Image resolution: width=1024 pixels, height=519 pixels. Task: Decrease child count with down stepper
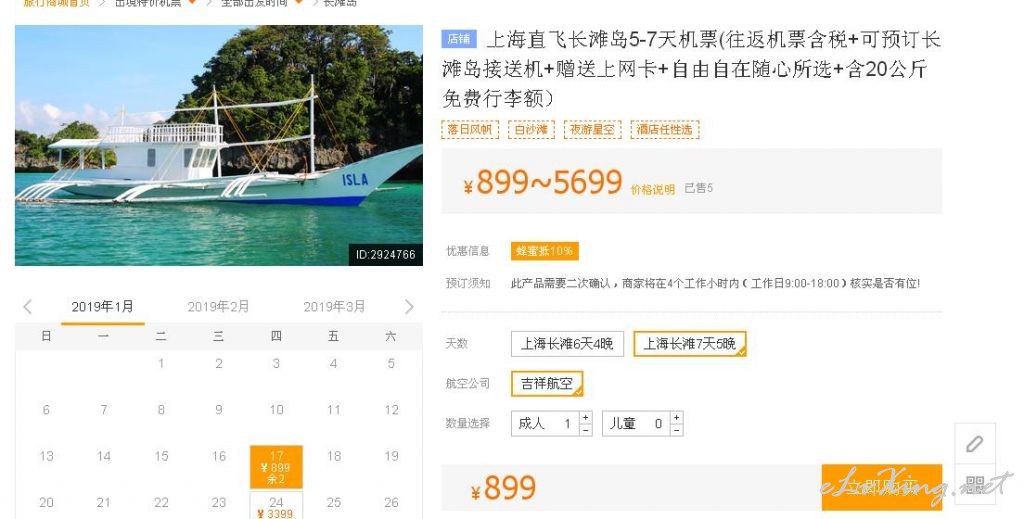click(x=677, y=430)
